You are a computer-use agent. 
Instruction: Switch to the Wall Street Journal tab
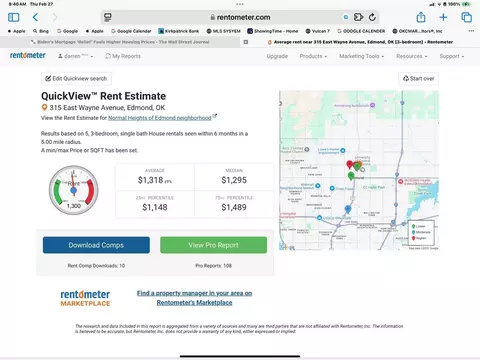click(x=120, y=42)
